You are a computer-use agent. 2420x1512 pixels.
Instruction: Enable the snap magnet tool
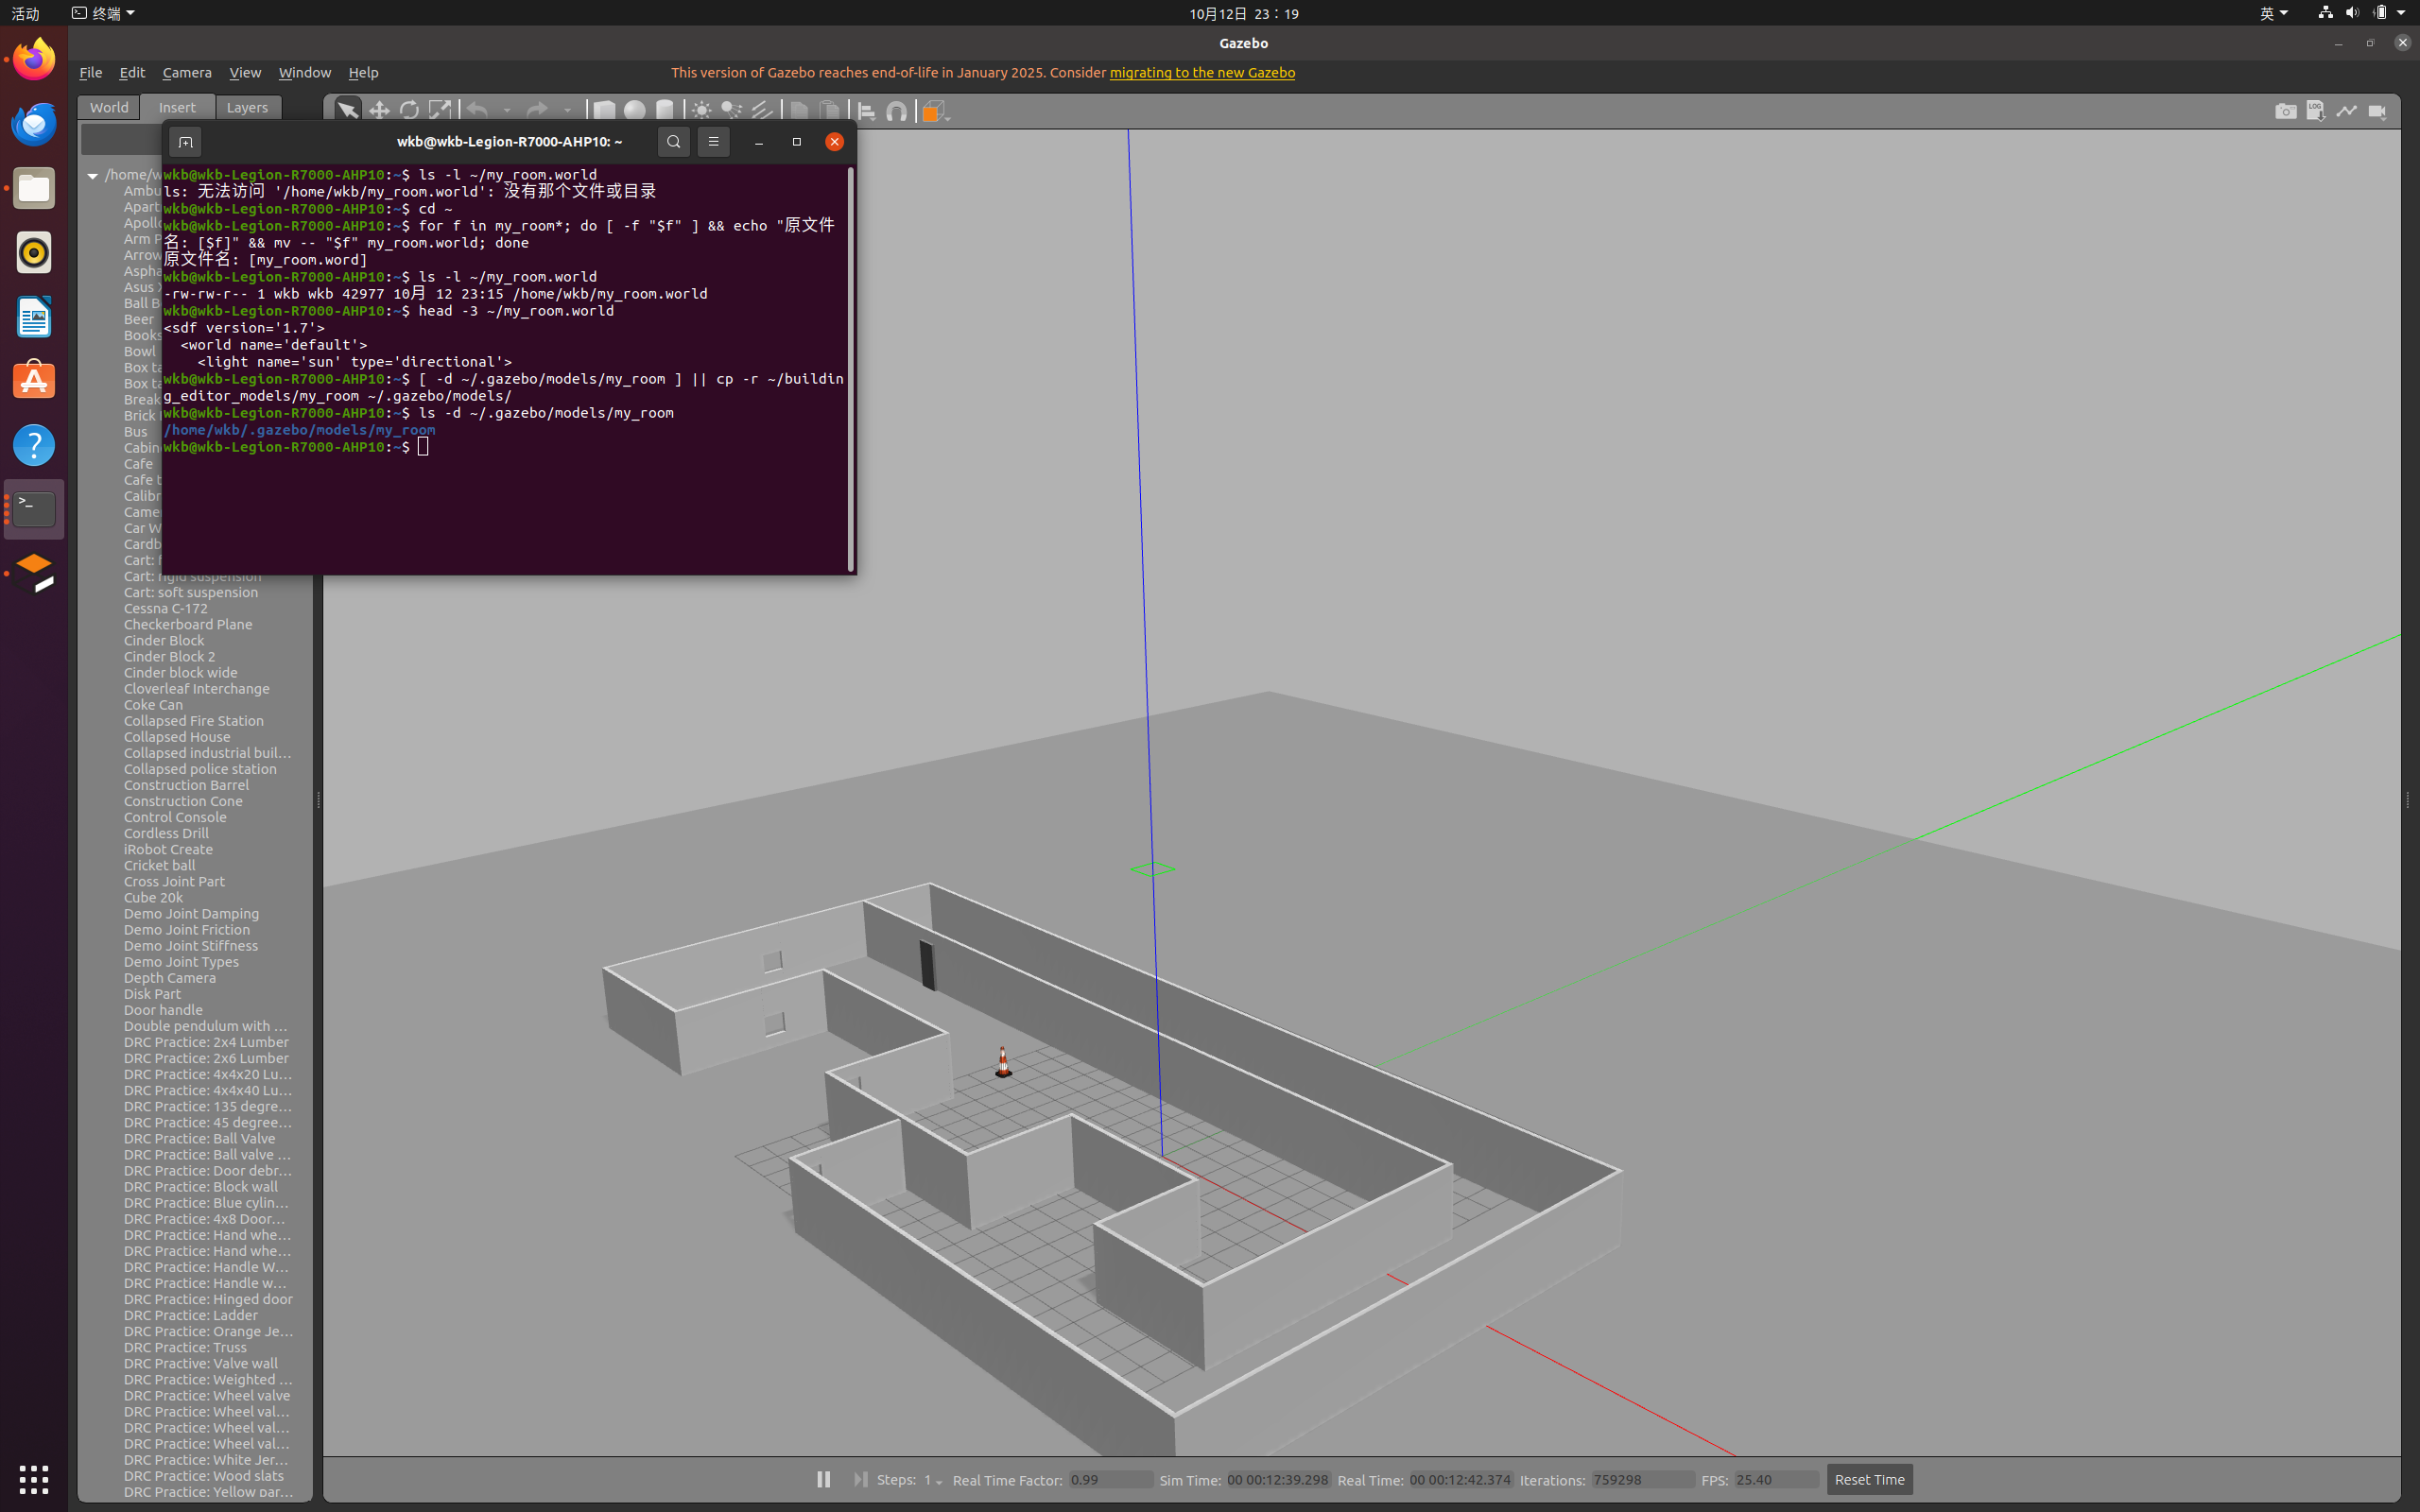click(897, 111)
